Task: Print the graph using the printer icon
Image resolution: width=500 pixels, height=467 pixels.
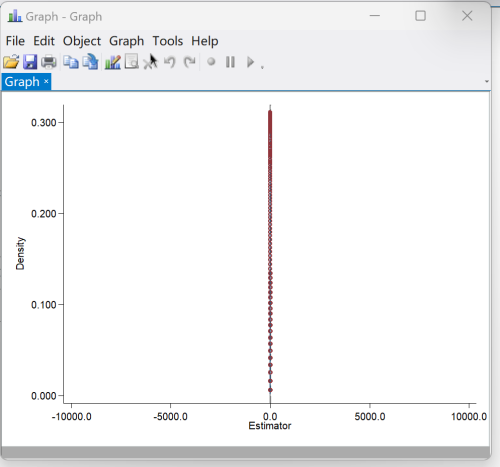Action: tap(49, 62)
